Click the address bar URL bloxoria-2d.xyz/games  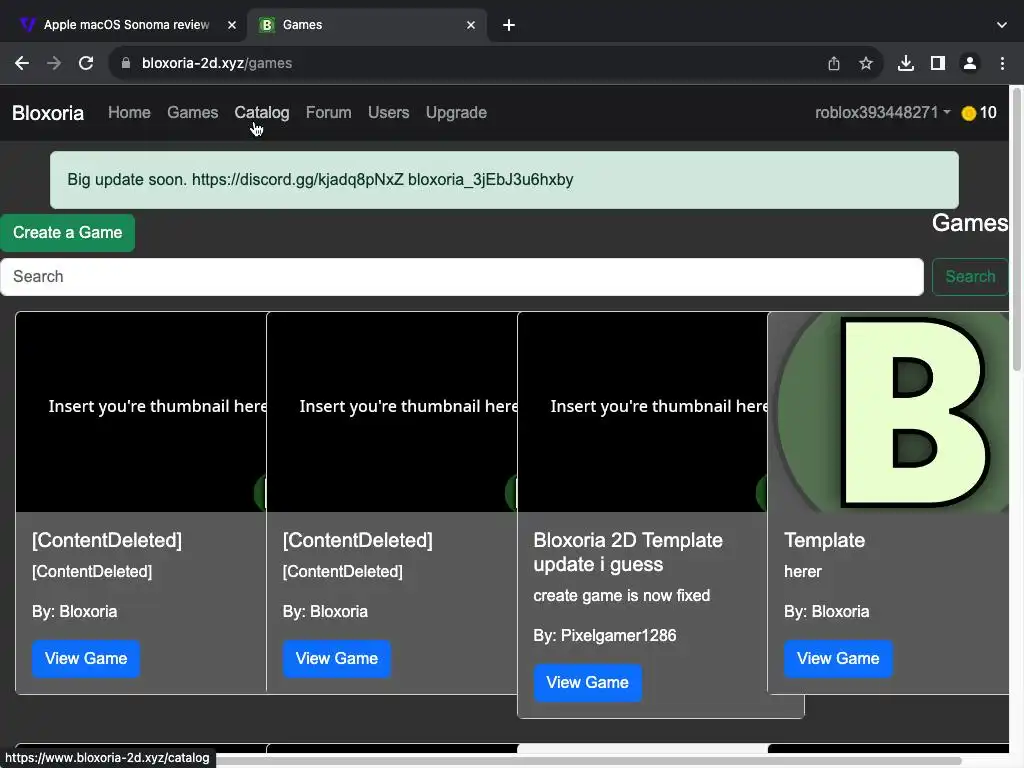pyautogui.click(x=217, y=63)
